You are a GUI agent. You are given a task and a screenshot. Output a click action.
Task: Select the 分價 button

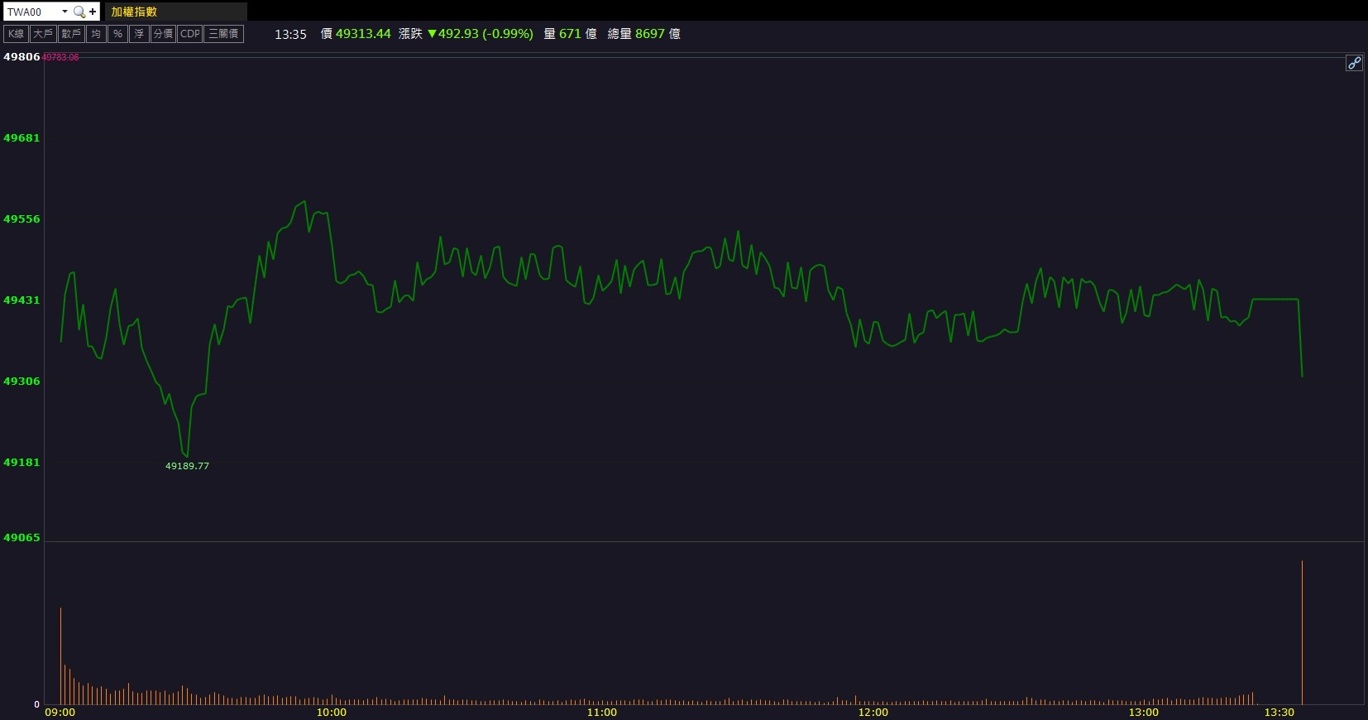click(x=163, y=34)
